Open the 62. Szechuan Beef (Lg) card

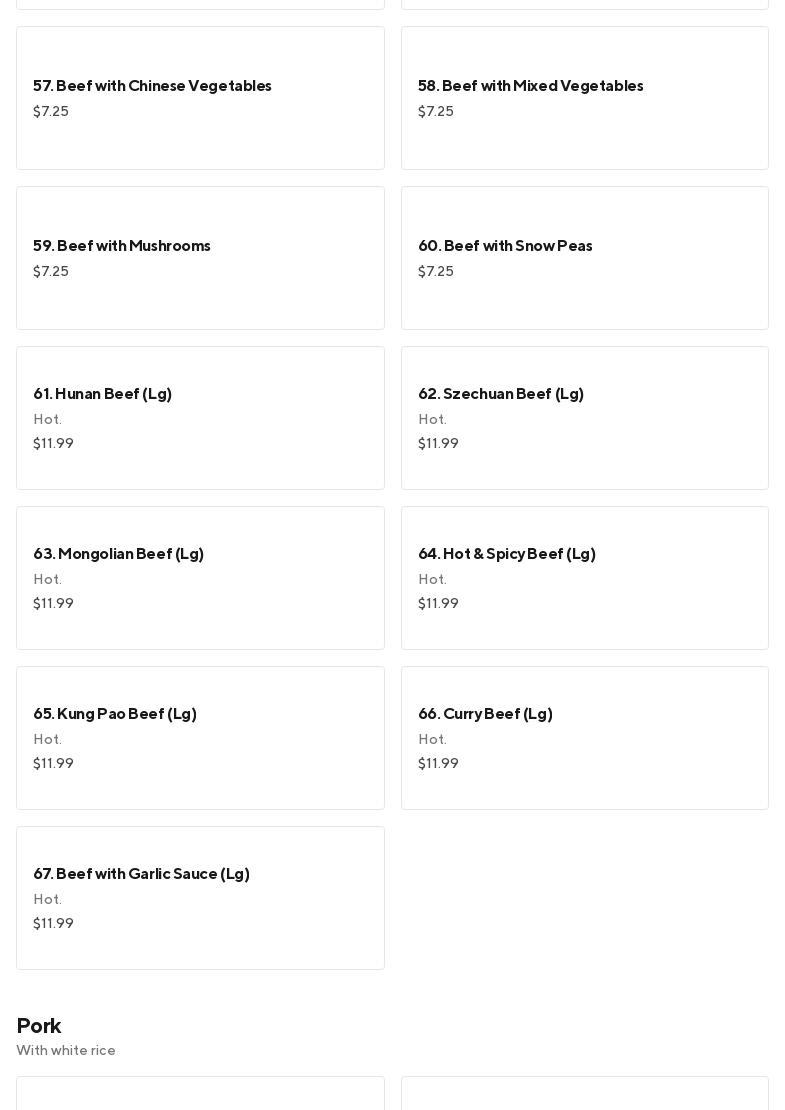click(584, 418)
